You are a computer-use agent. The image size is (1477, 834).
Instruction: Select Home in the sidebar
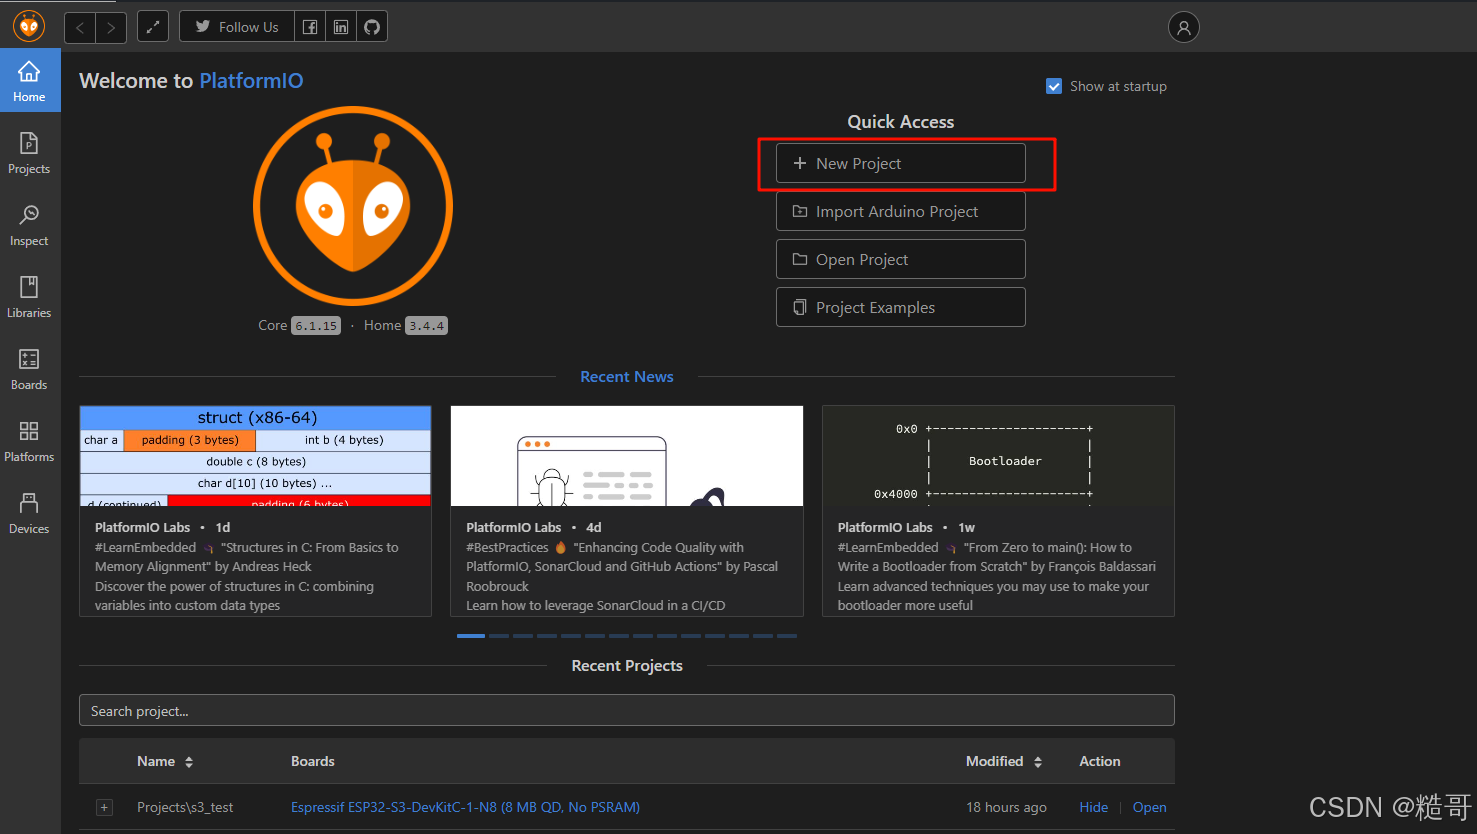coord(29,82)
